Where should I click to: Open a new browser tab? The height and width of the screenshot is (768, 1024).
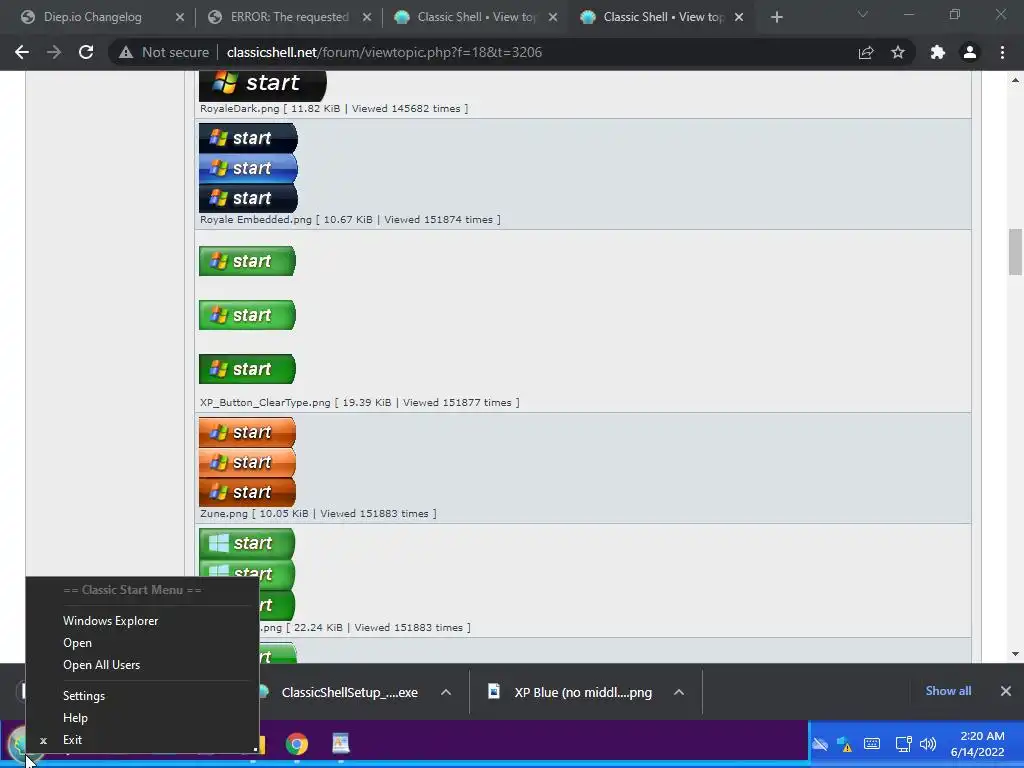coord(776,17)
